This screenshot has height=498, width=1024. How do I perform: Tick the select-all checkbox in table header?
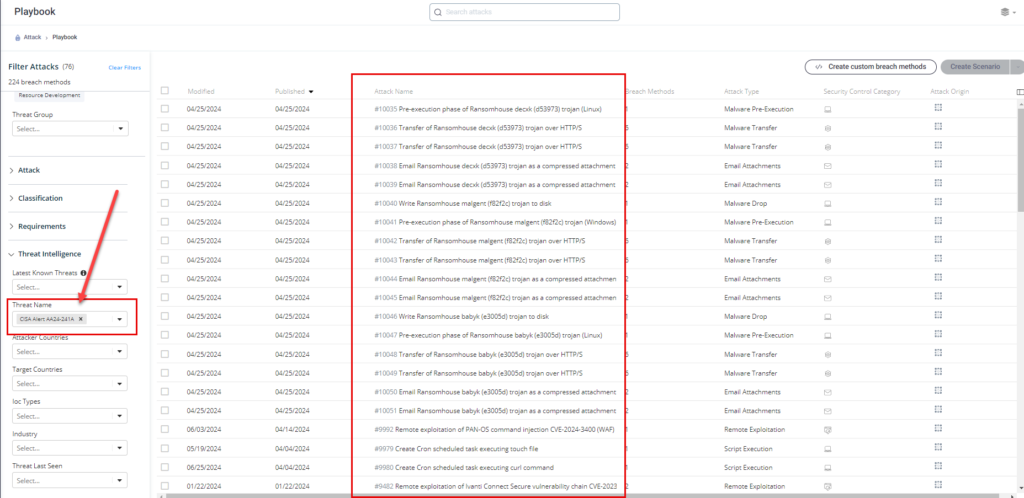165,91
